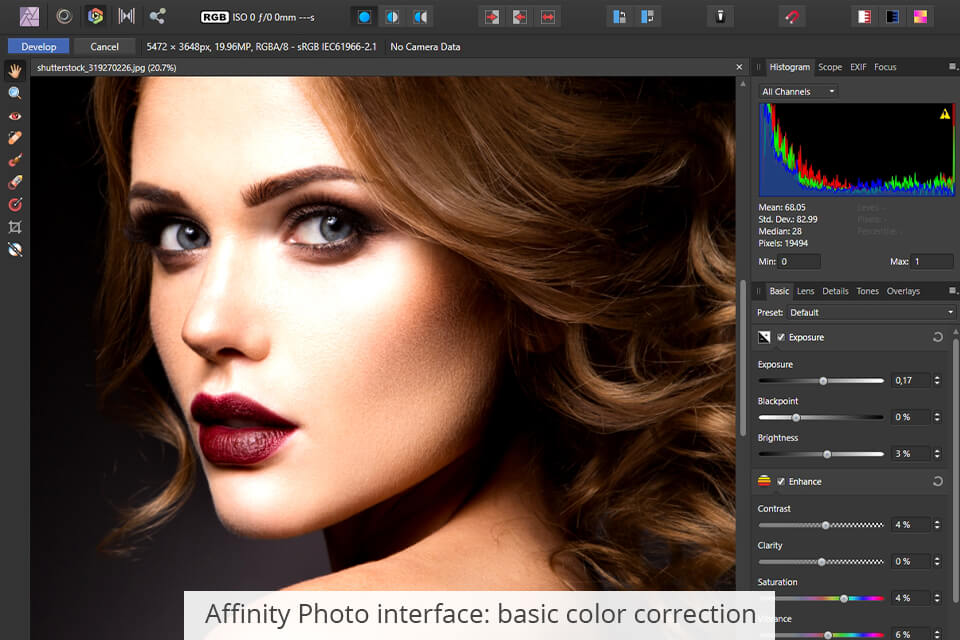
Task: Toggle the Exposure section checkbox
Action: coord(781,337)
